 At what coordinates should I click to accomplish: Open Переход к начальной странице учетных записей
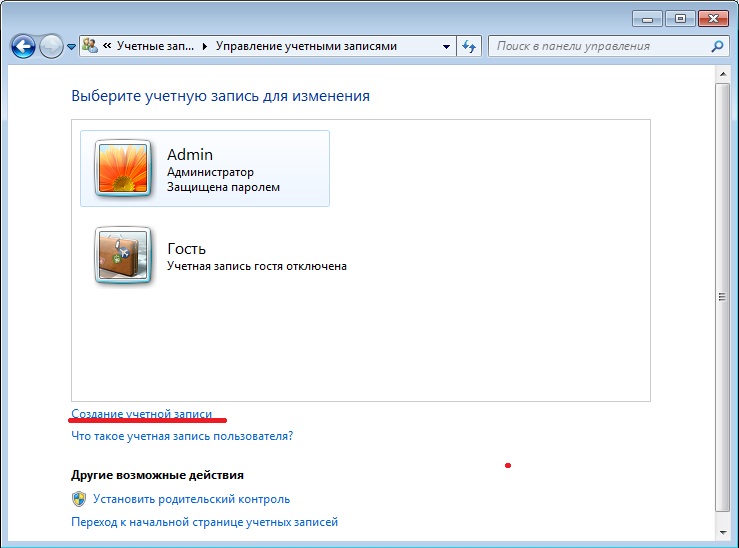(x=204, y=522)
